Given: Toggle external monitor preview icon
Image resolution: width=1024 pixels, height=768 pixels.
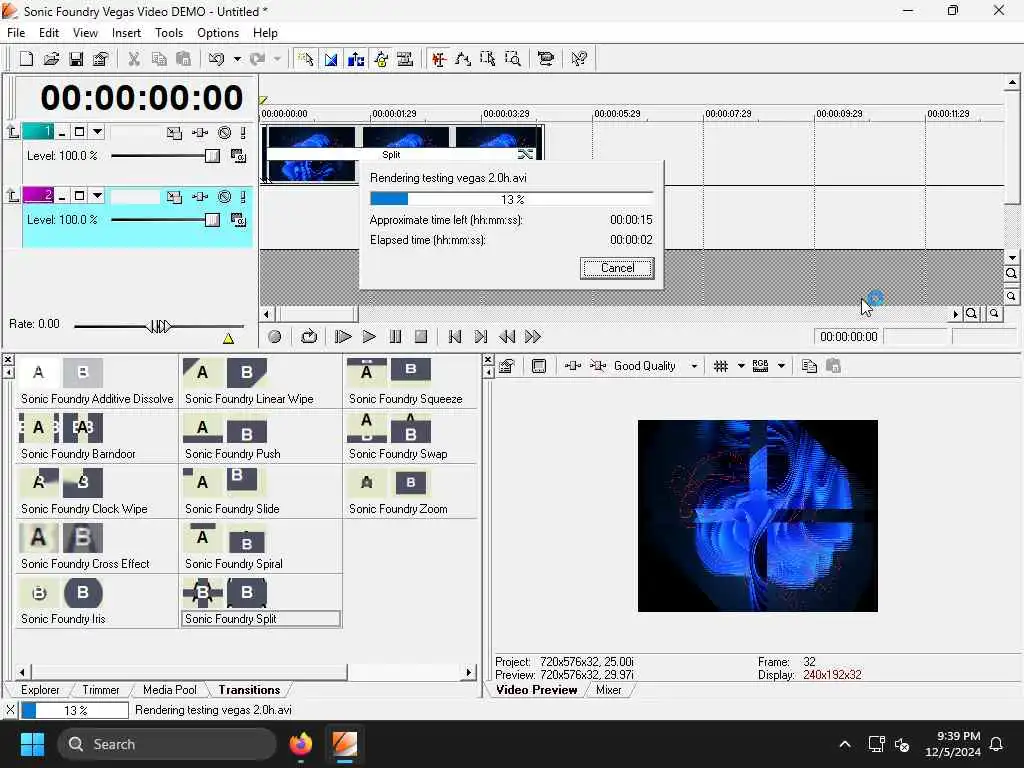Looking at the screenshot, I should 539,366.
